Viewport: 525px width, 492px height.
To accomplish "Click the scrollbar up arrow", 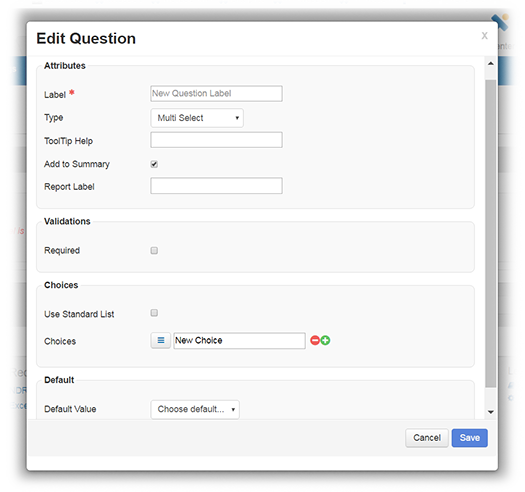I will (x=491, y=63).
